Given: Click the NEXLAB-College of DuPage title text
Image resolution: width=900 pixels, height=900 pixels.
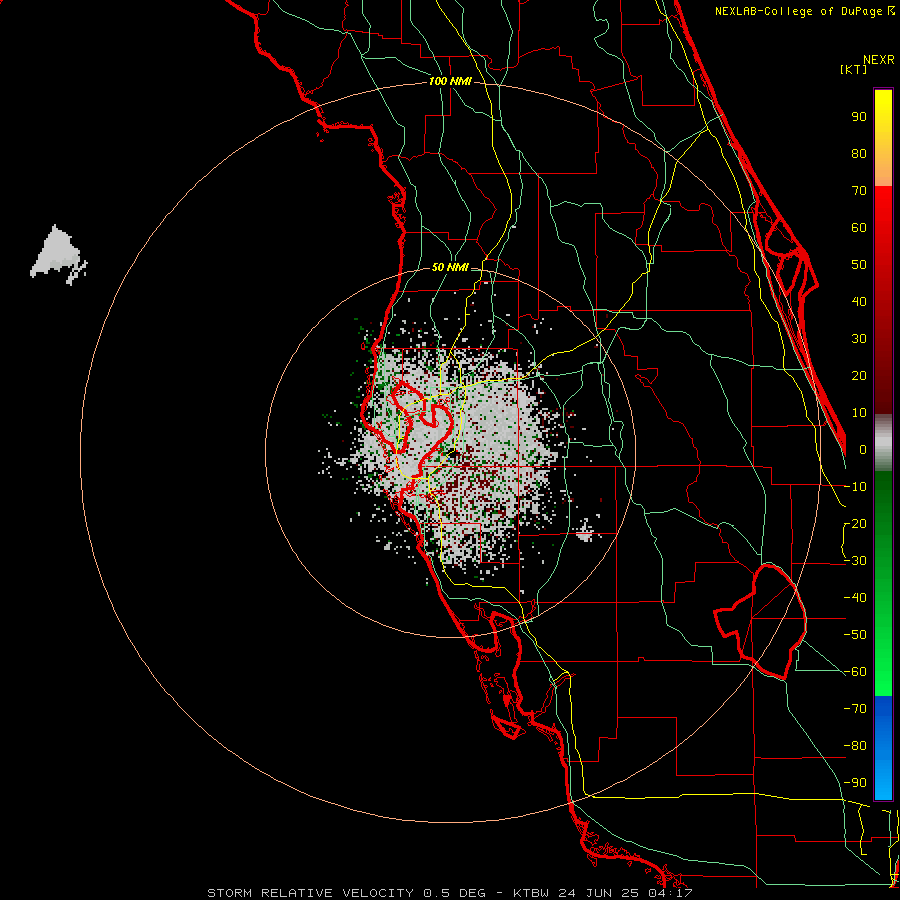Looking at the screenshot, I should 804,11.
